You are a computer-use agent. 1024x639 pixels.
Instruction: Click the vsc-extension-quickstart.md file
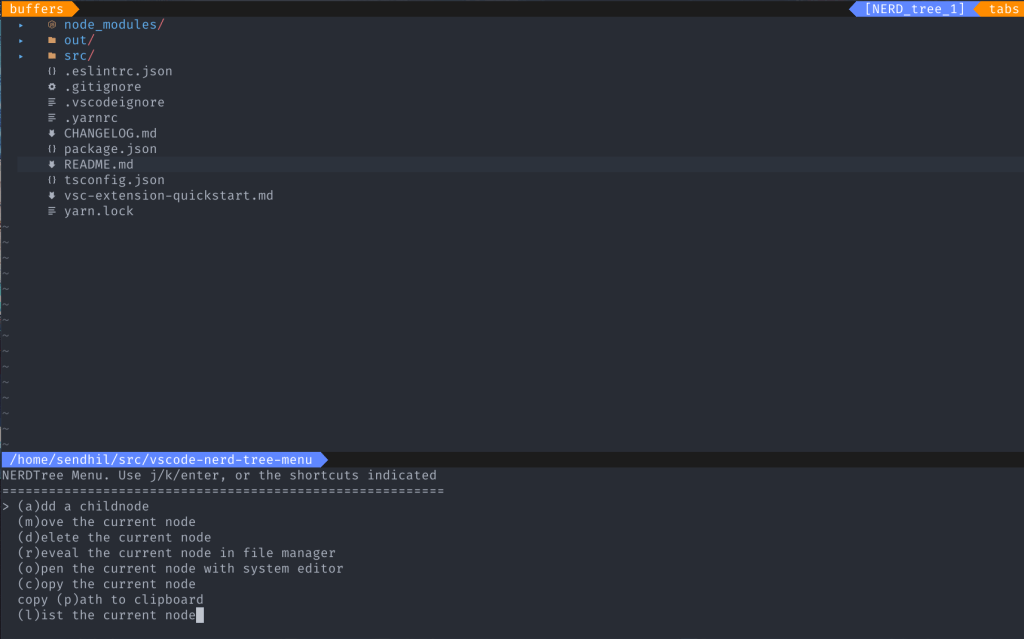click(168, 195)
